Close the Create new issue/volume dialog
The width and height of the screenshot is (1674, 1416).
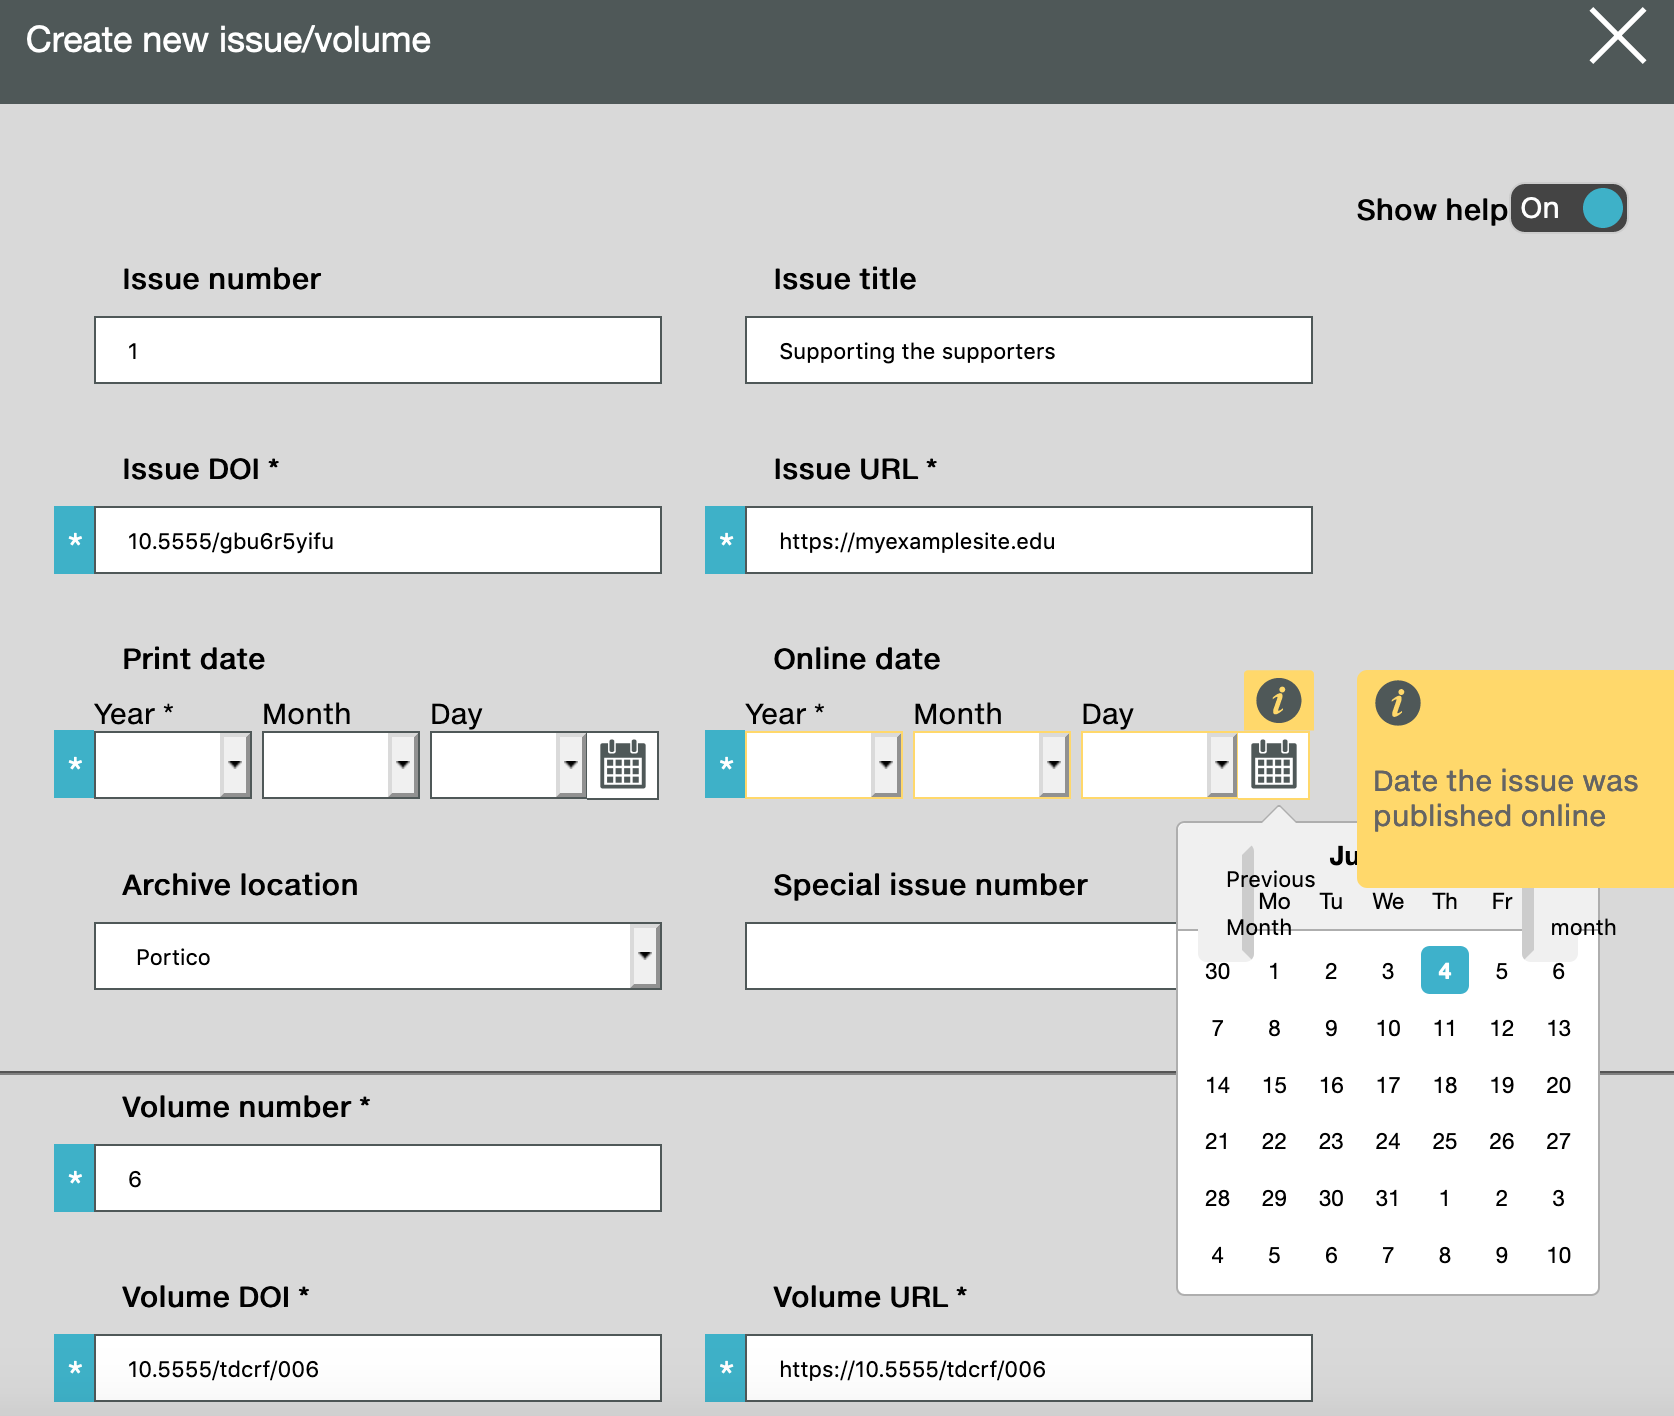(x=1617, y=37)
